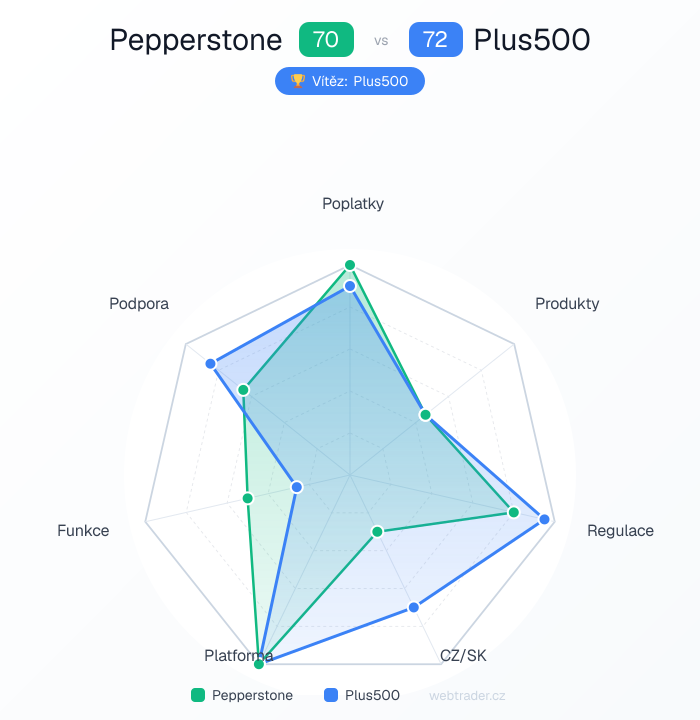The height and width of the screenshot is (720, 700).
Task: Toggle Plus500 series via legend label
Action: coord(372,695)
